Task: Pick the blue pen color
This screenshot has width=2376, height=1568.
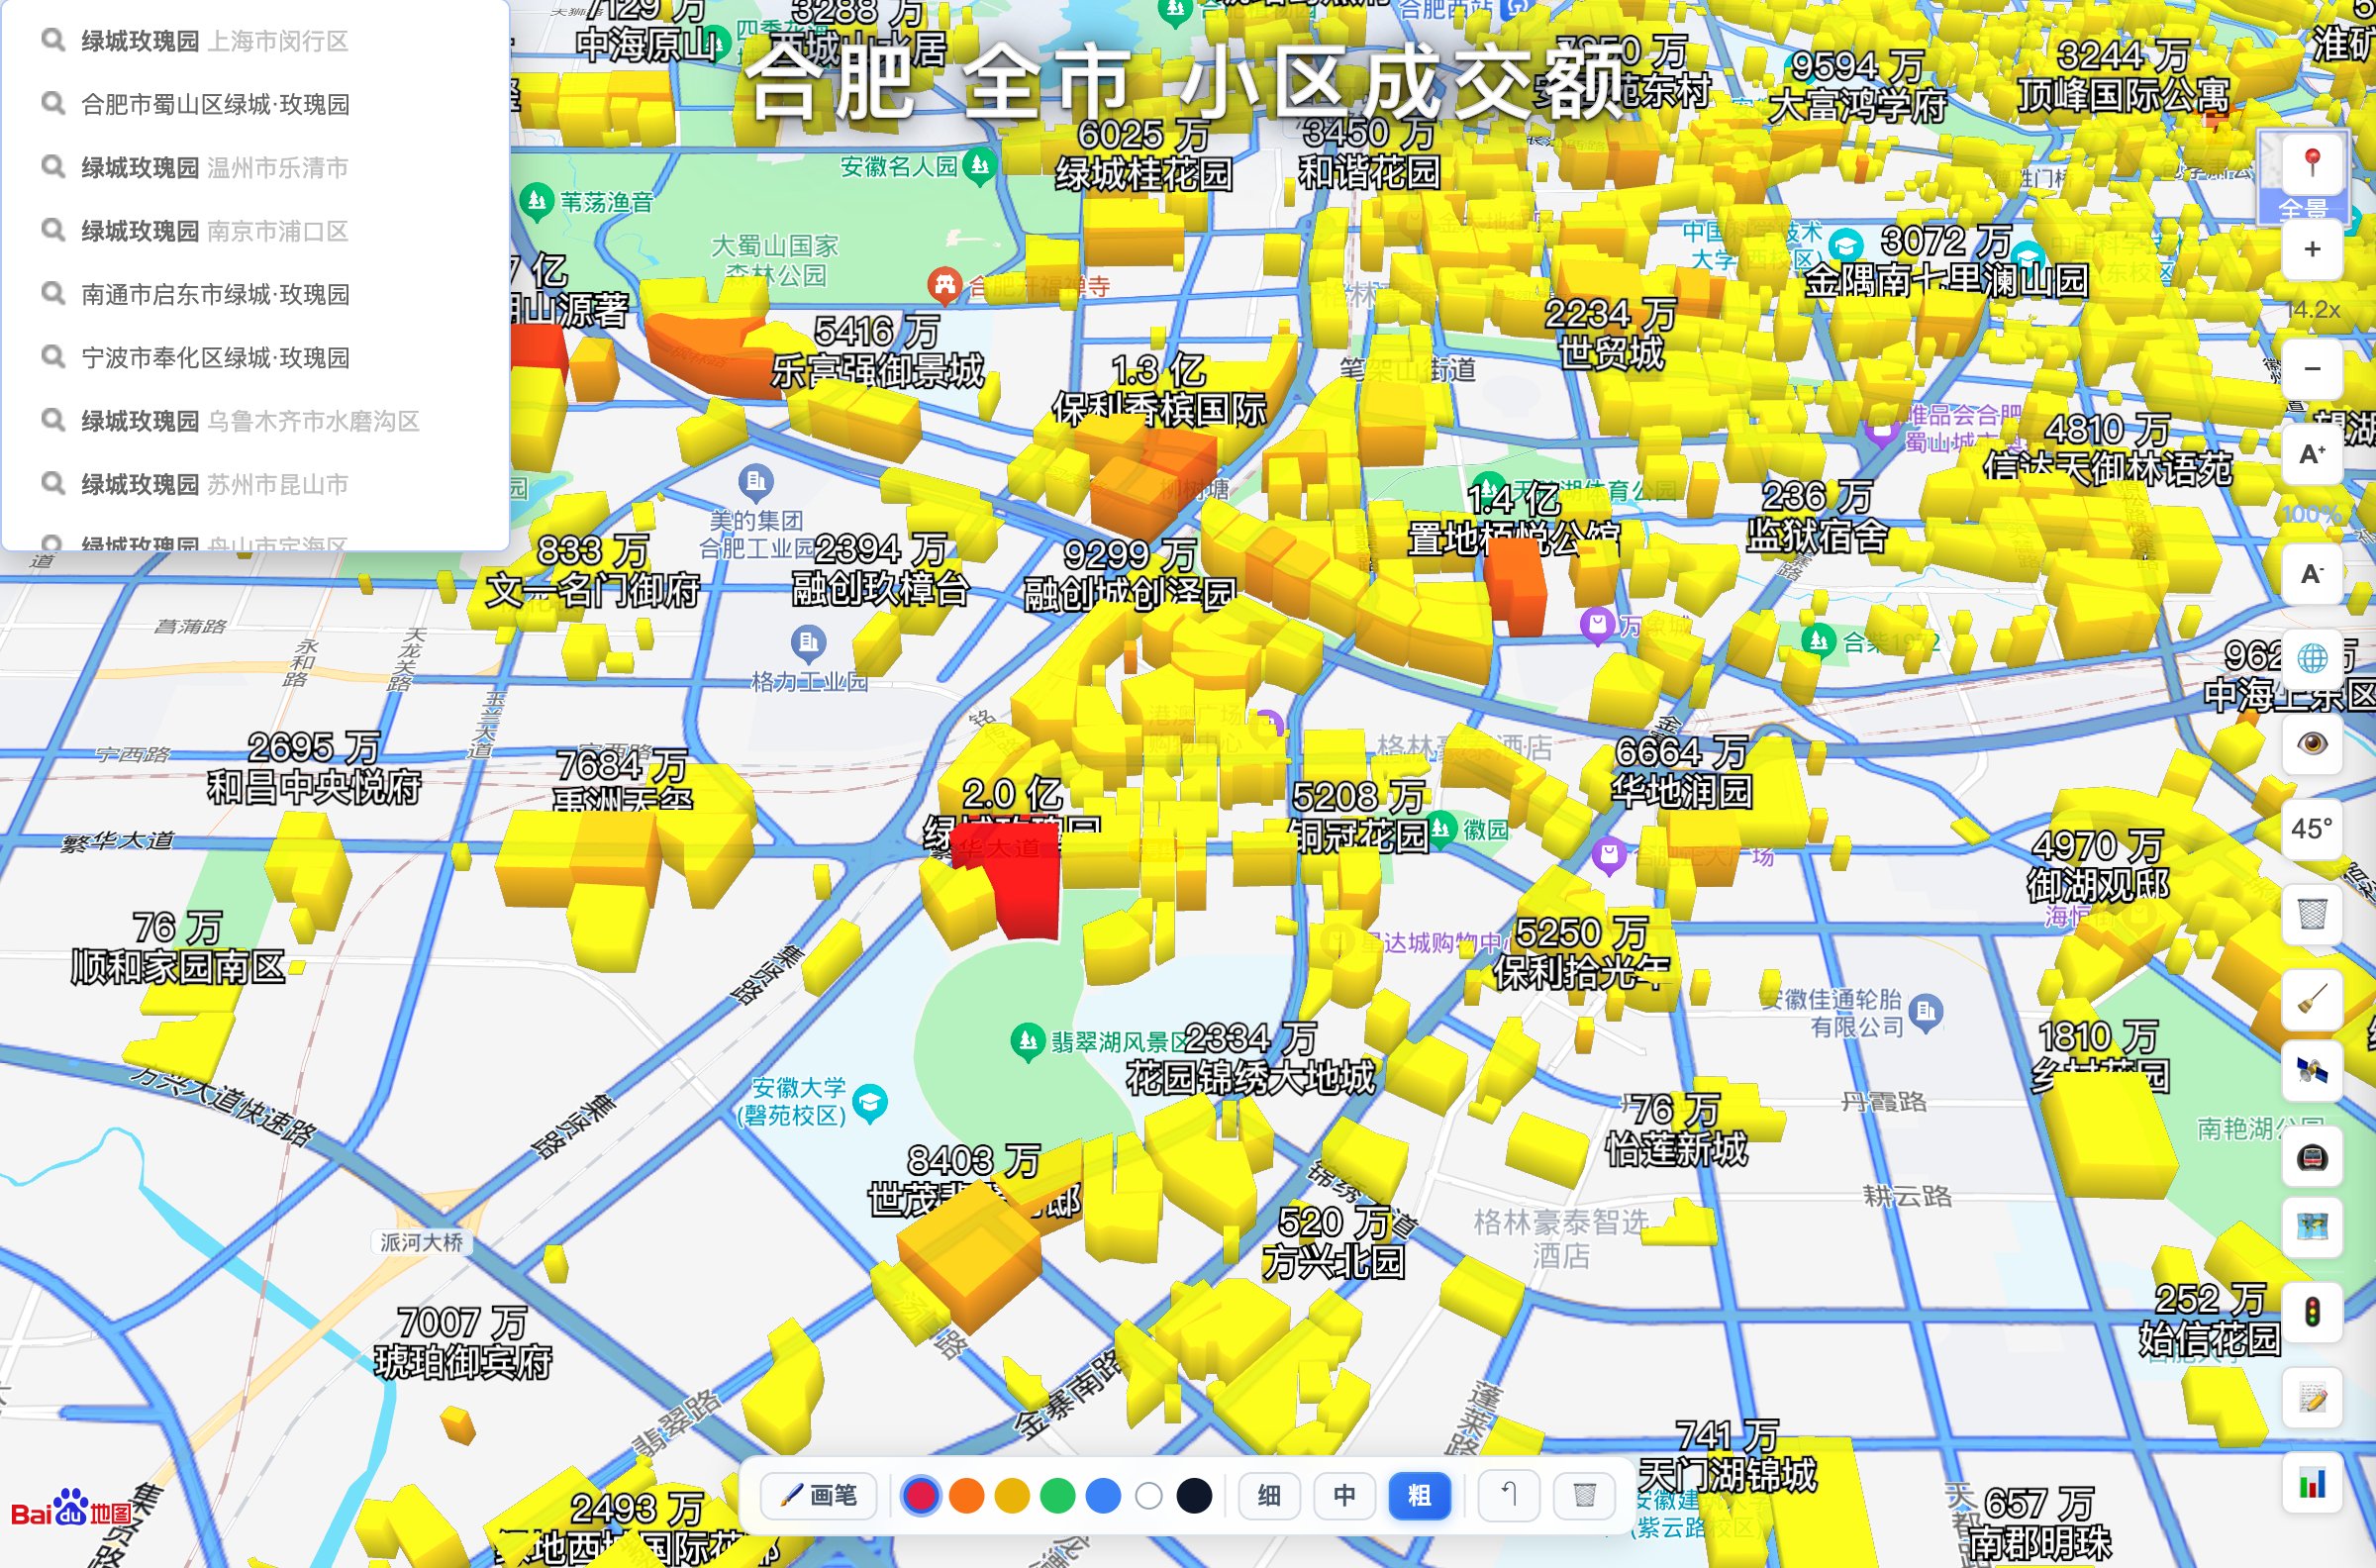Action: (1103, 1496)
